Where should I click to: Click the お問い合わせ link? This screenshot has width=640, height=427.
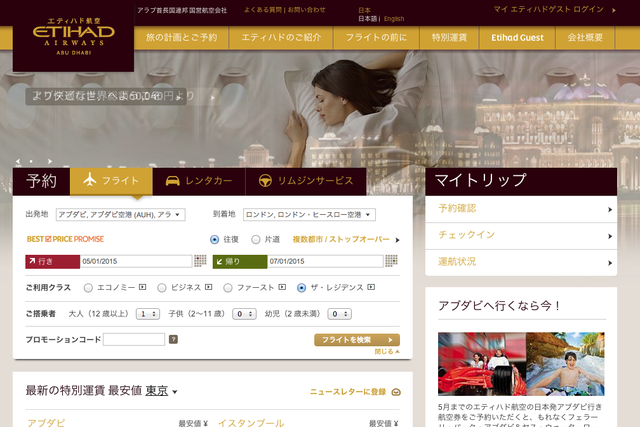307,10
